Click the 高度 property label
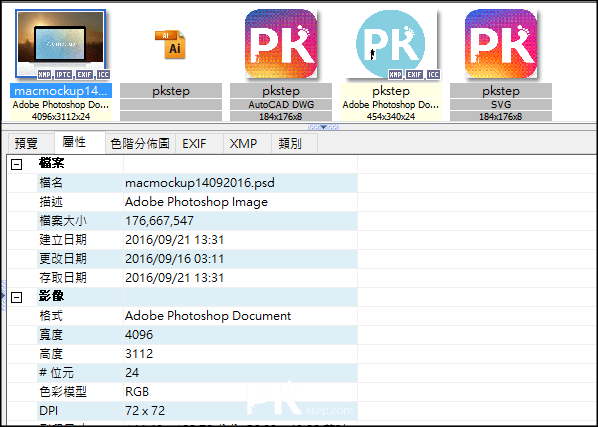The image size is (598, 427). tap(51, 354)
